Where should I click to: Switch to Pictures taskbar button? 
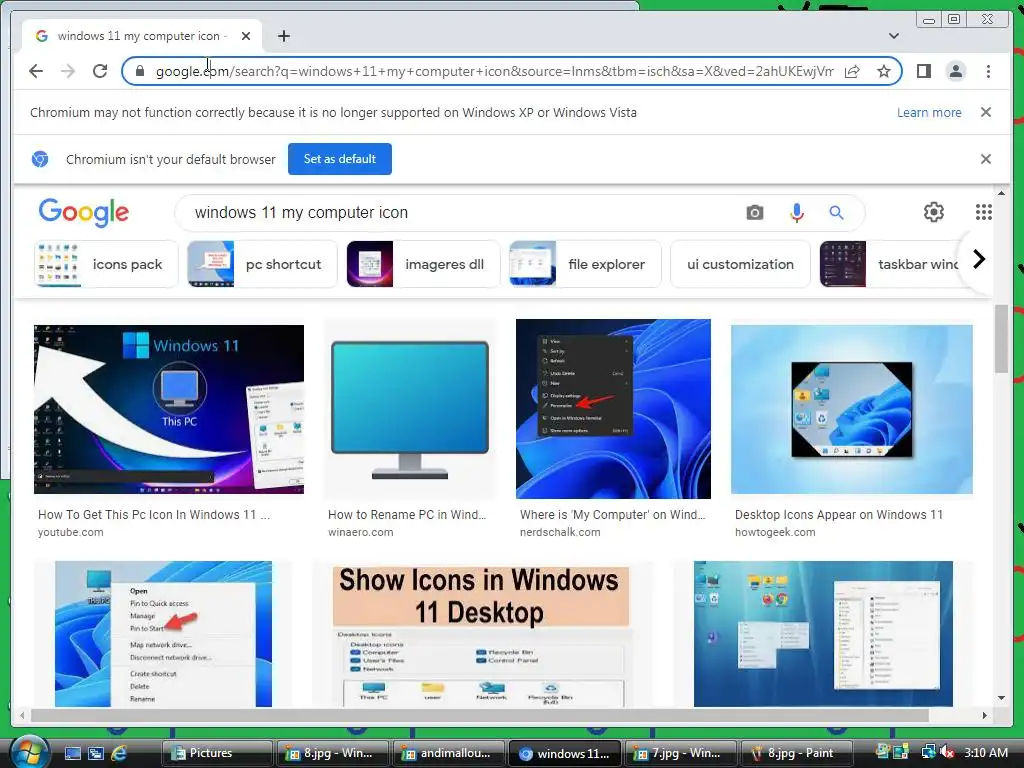click(x=217, y=753)
